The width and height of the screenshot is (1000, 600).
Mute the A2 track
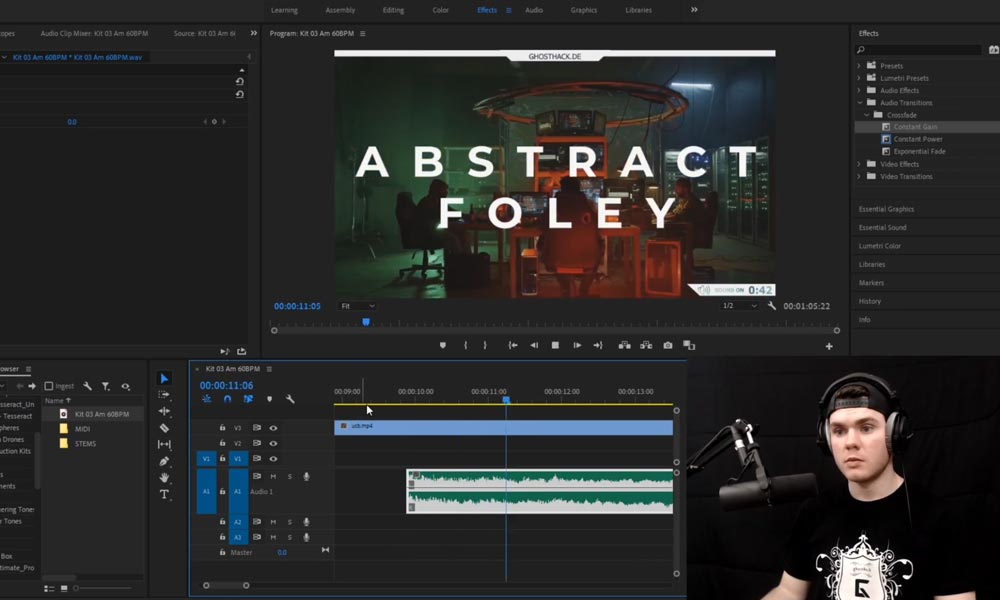(273, 522)
